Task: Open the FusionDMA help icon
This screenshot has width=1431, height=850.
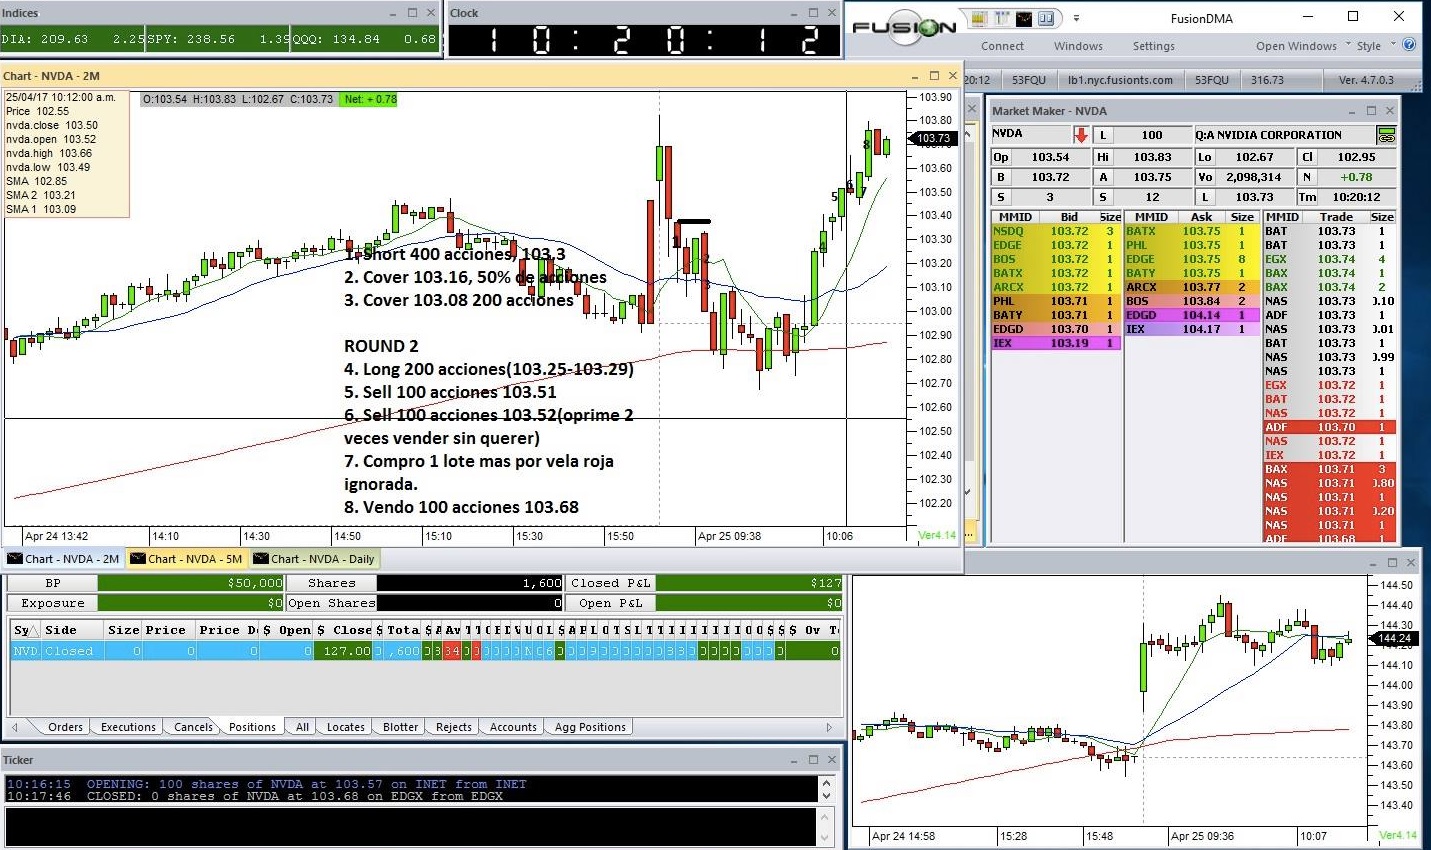Action: point(1409,45)
